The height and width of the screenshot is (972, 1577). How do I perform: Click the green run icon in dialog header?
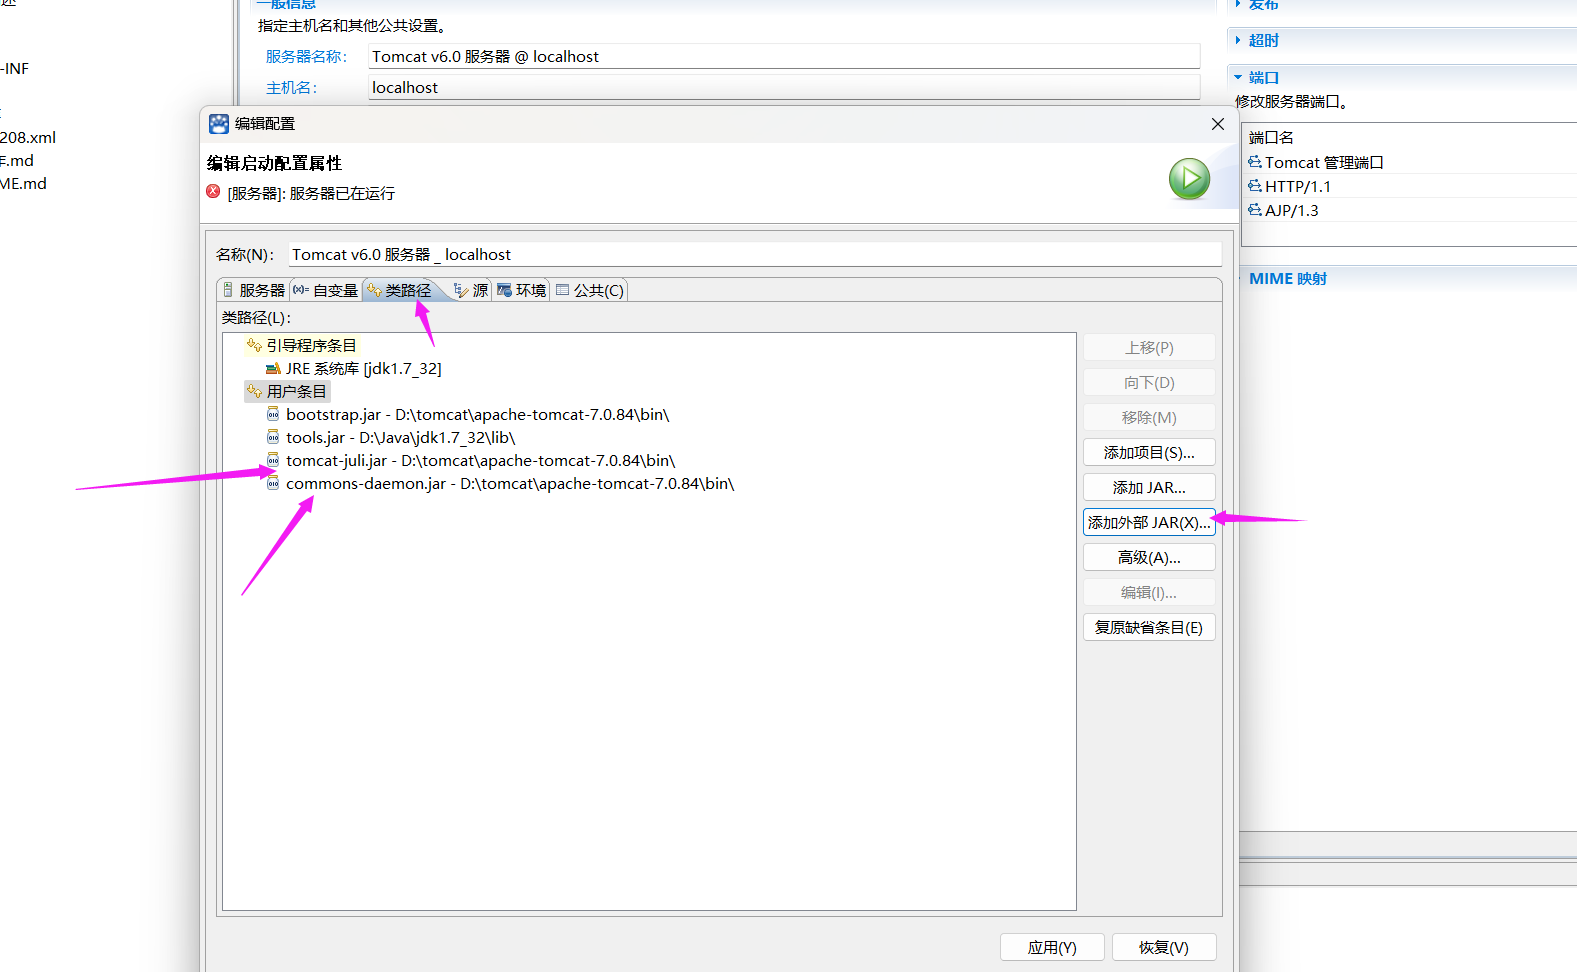pos(1189,179)
